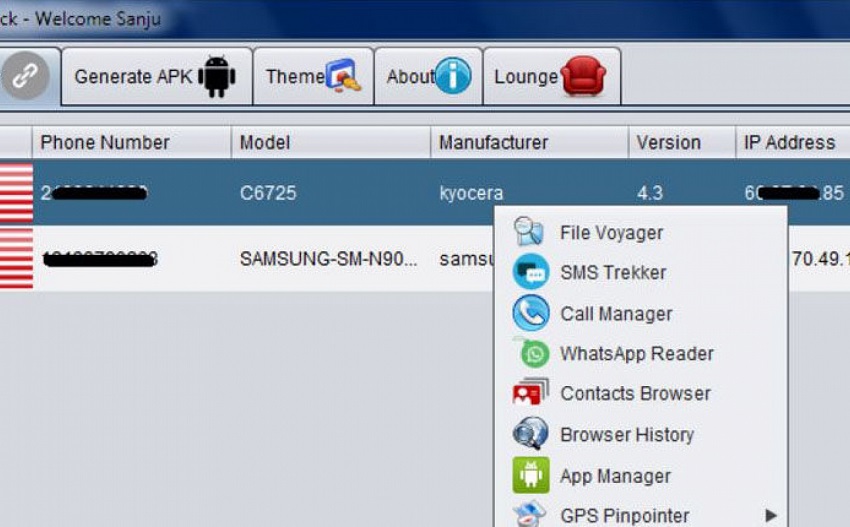The image size is (850, 527).
Task: Sort by Phone Number column header
Action: [x=132, y=143]
